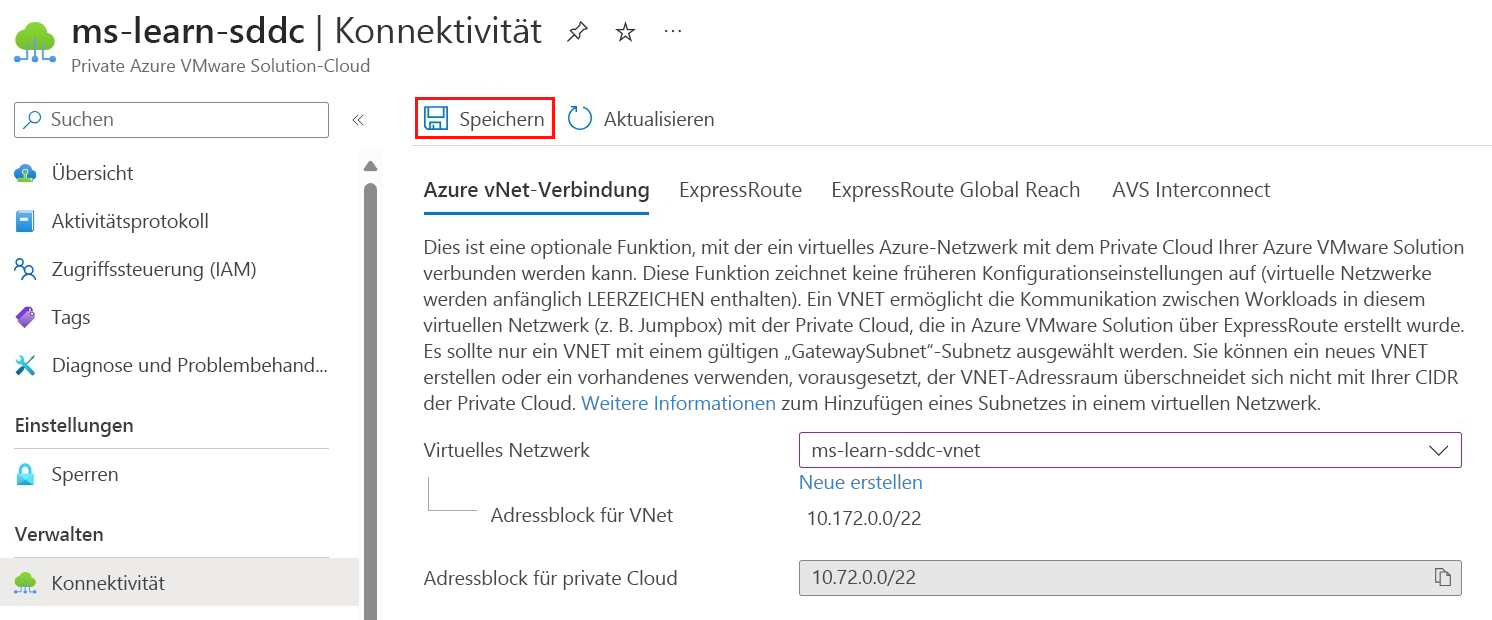Image resolution: width=1492 pixels, height=620 pixels.
Task: Click inside the Suchen search field
Action: tap(170, 119)
